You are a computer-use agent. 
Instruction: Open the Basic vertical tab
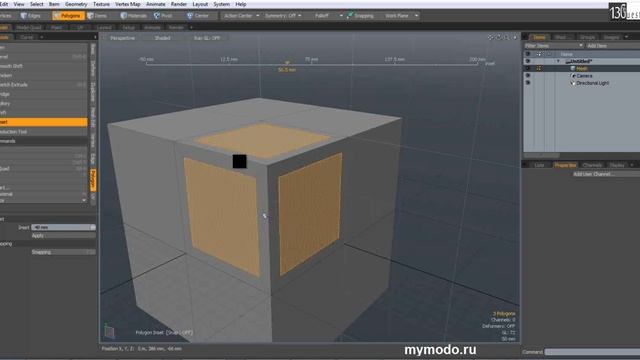click(x=93, y=49)
